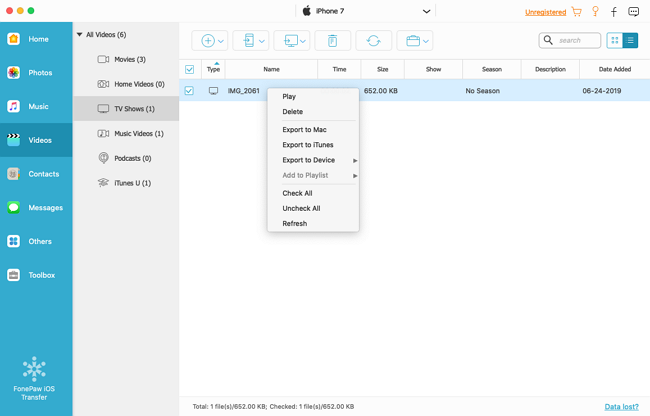
Task: Expand the Add button dropdown arrow
Action: (221, 41)
